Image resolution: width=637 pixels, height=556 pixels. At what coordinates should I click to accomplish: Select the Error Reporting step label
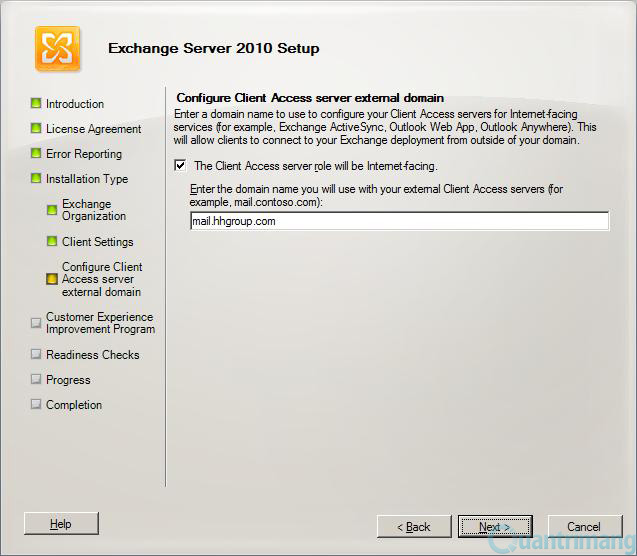84,154
